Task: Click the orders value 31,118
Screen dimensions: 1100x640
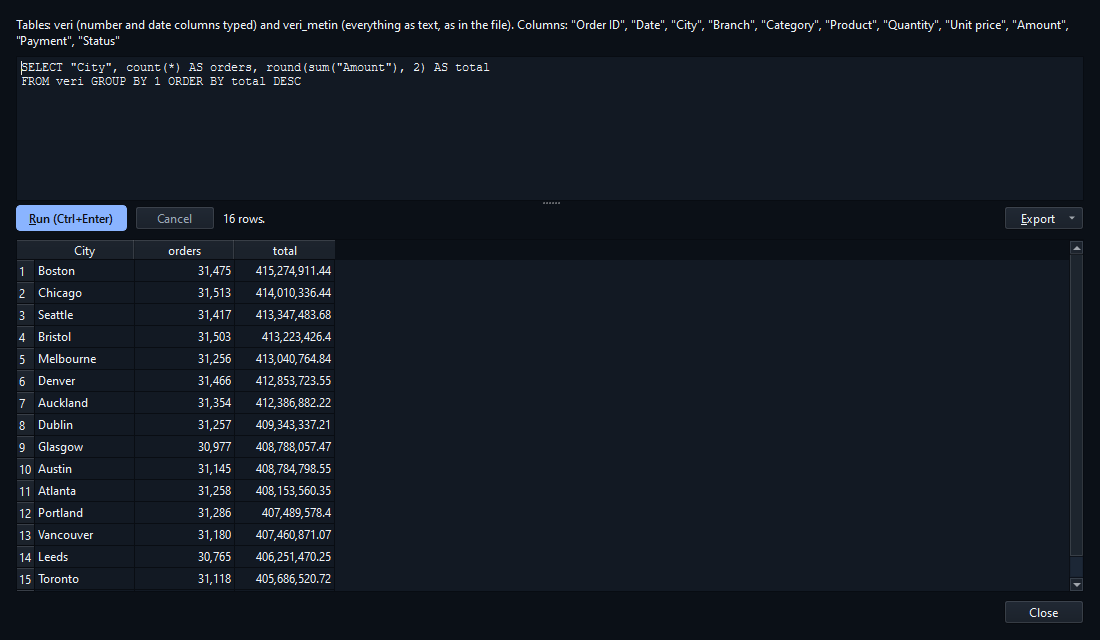Action: tap(185, 579)
